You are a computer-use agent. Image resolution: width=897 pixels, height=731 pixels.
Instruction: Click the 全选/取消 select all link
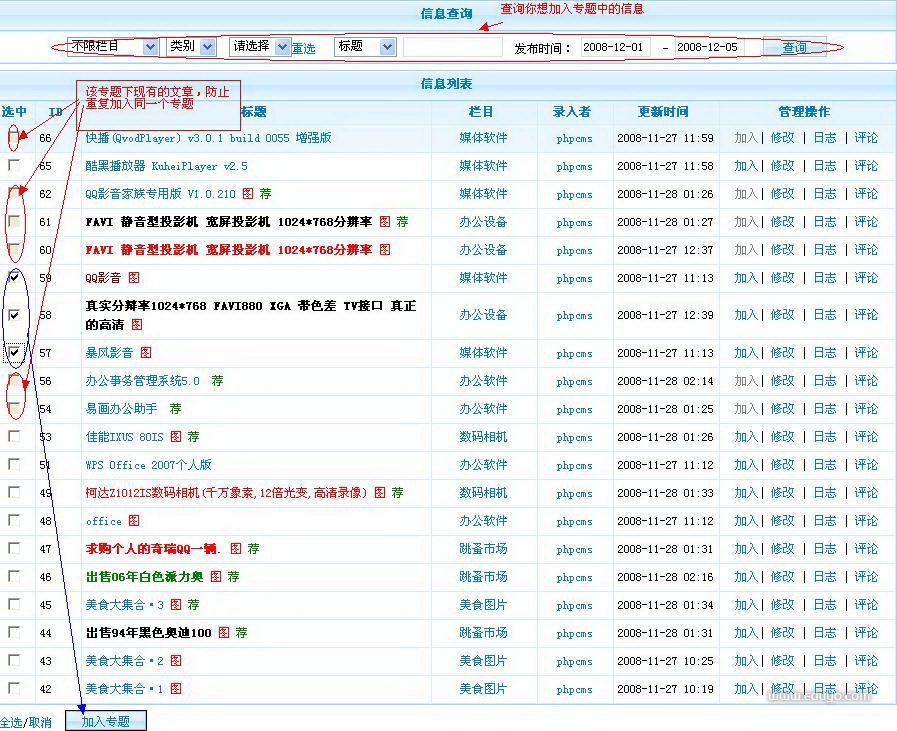(26, 722)
